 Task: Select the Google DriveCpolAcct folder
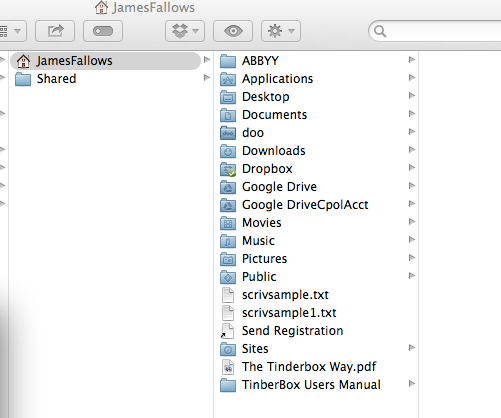pos(315,205)
